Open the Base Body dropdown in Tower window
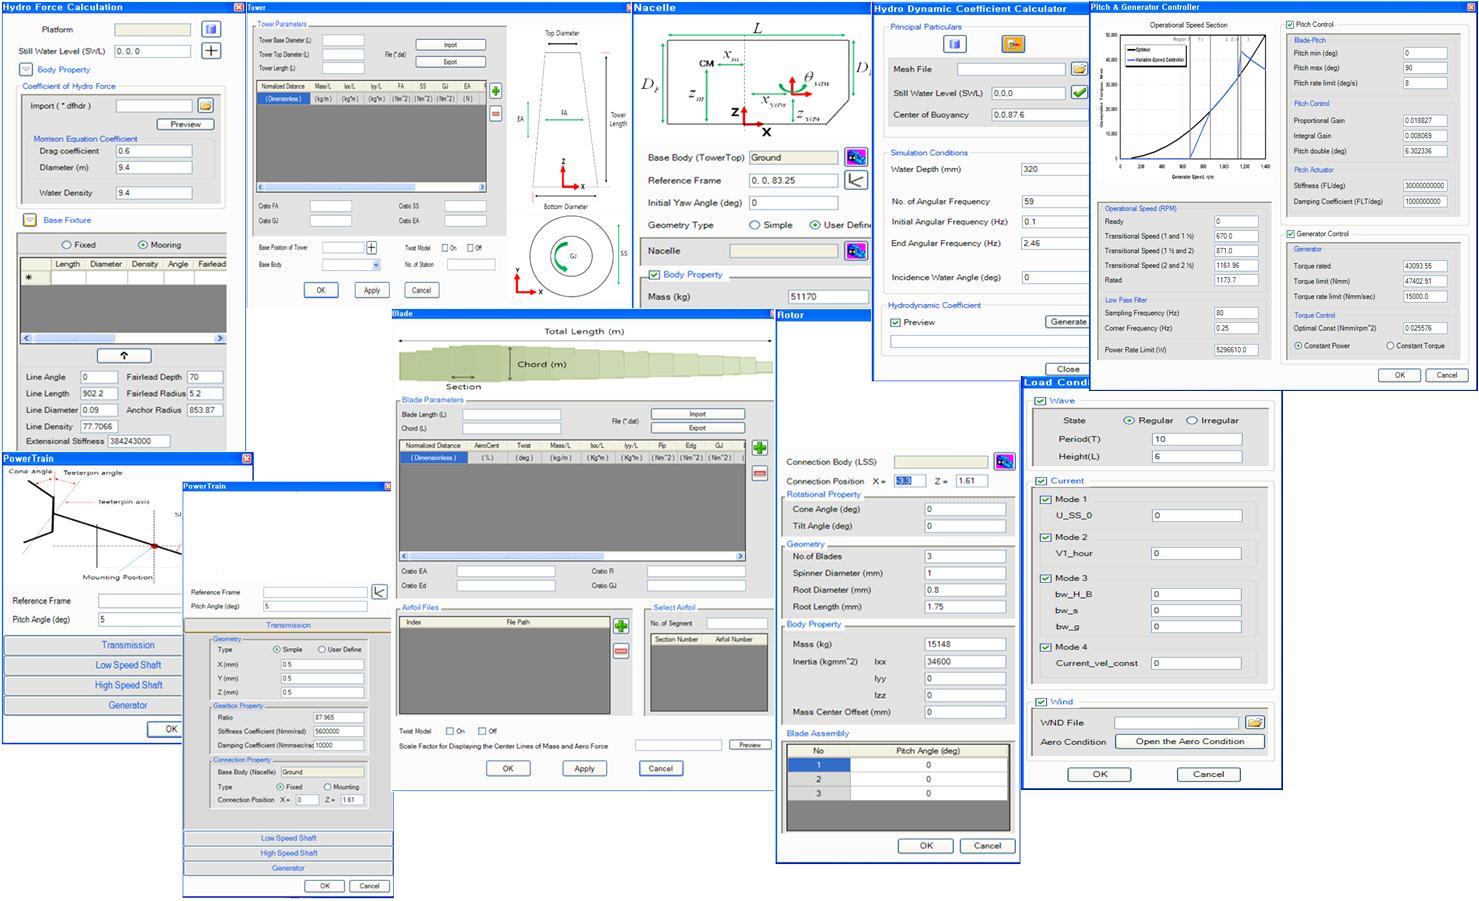 click(376, 265)
